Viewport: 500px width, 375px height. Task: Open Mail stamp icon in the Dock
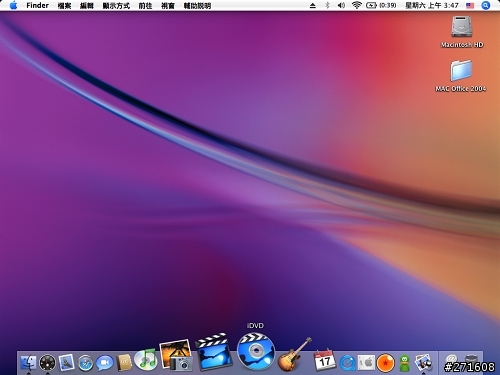pos(66,363)
